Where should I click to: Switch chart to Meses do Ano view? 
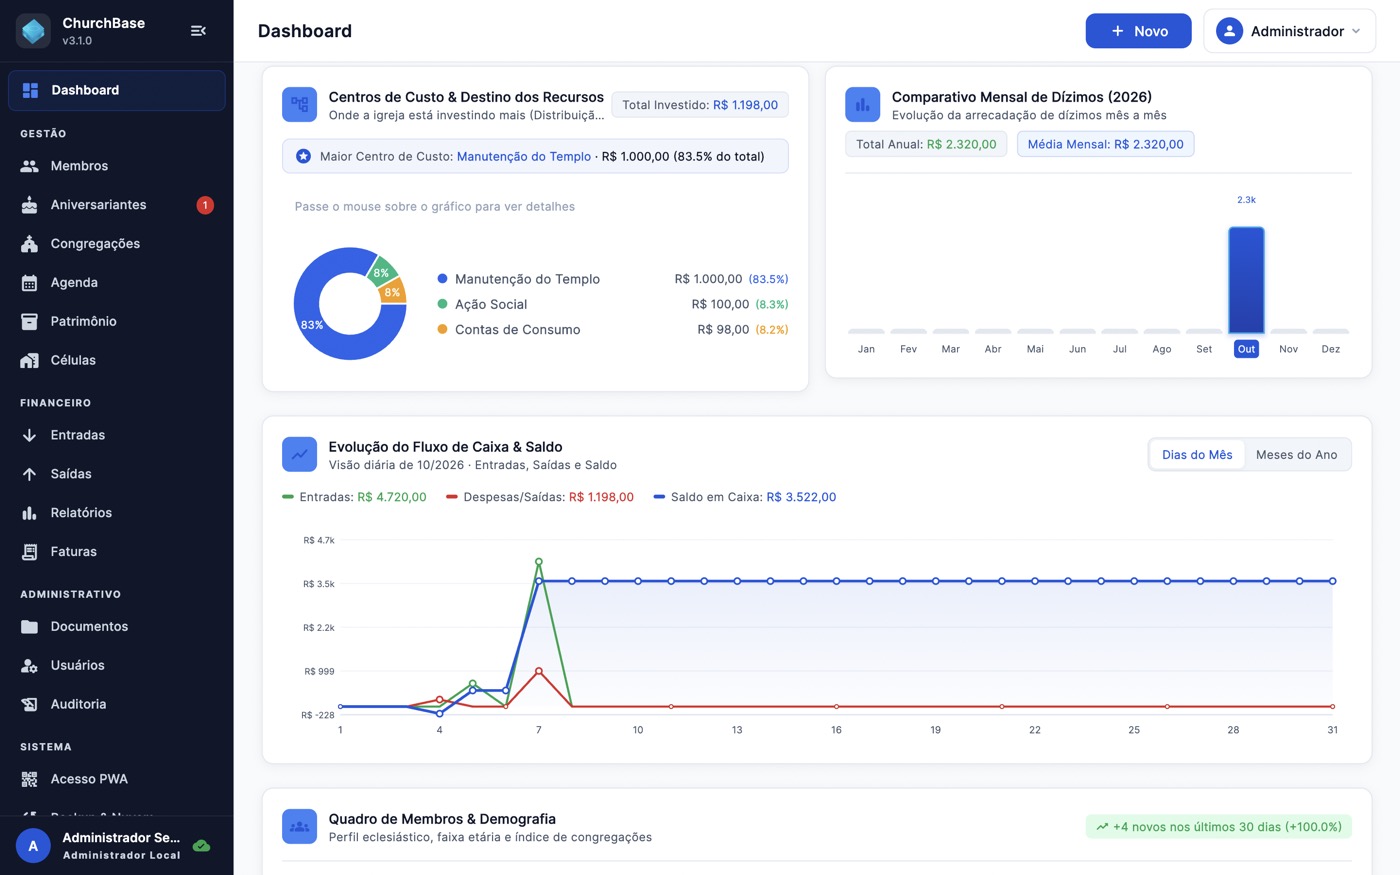click(x=1296, y=455)
